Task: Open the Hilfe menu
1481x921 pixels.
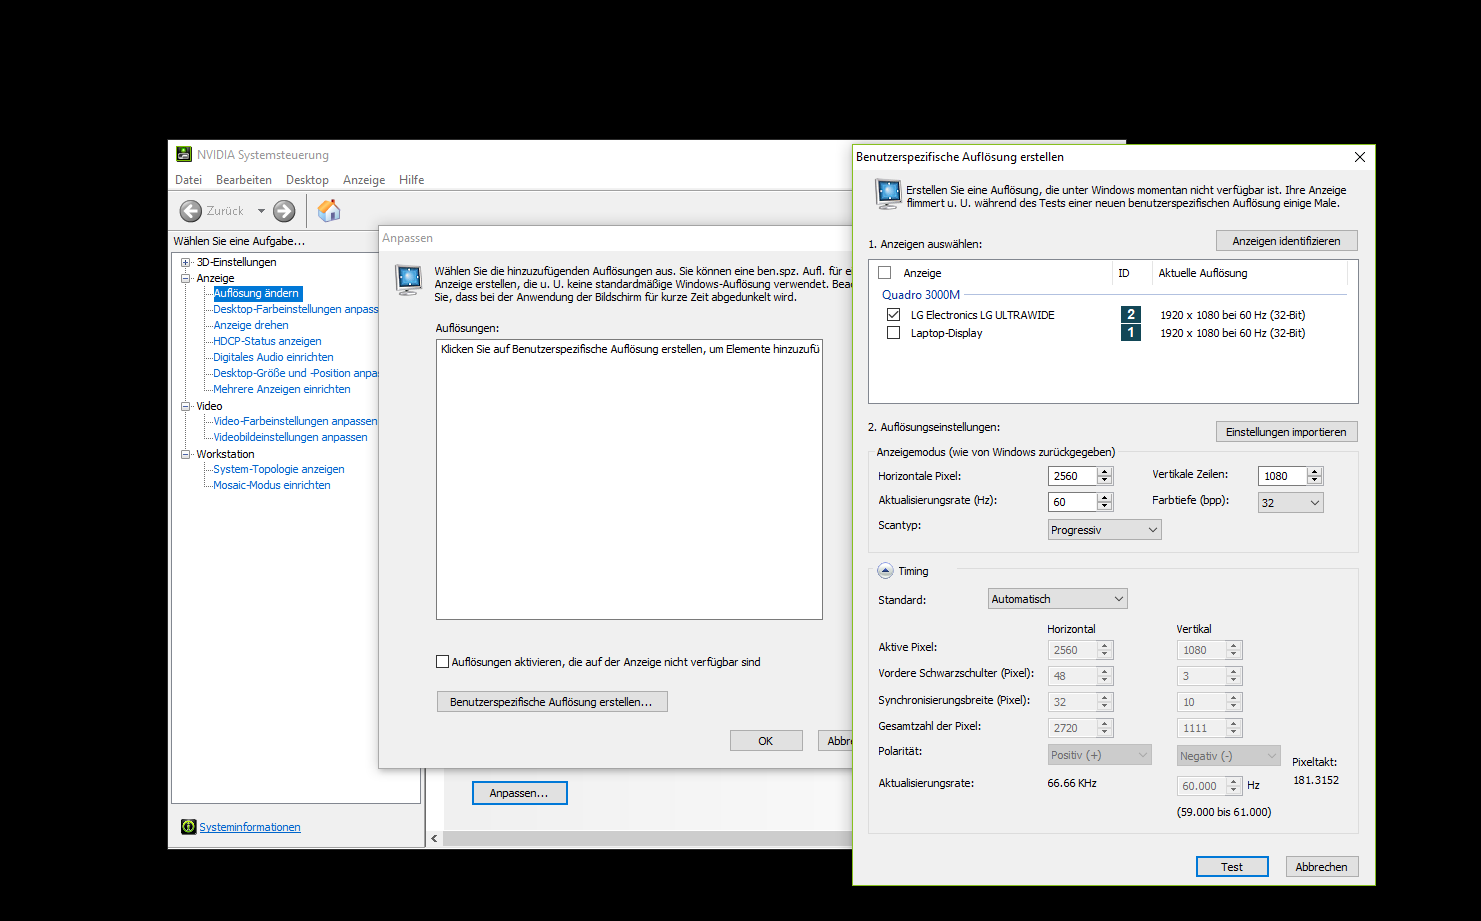Action: coord(411,180)
